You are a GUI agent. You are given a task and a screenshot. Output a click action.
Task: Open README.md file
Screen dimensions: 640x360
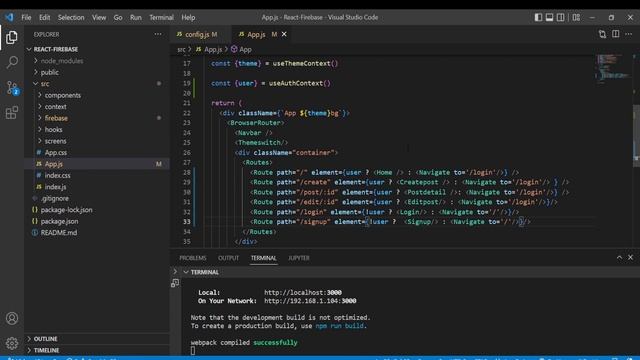[97, 232]
